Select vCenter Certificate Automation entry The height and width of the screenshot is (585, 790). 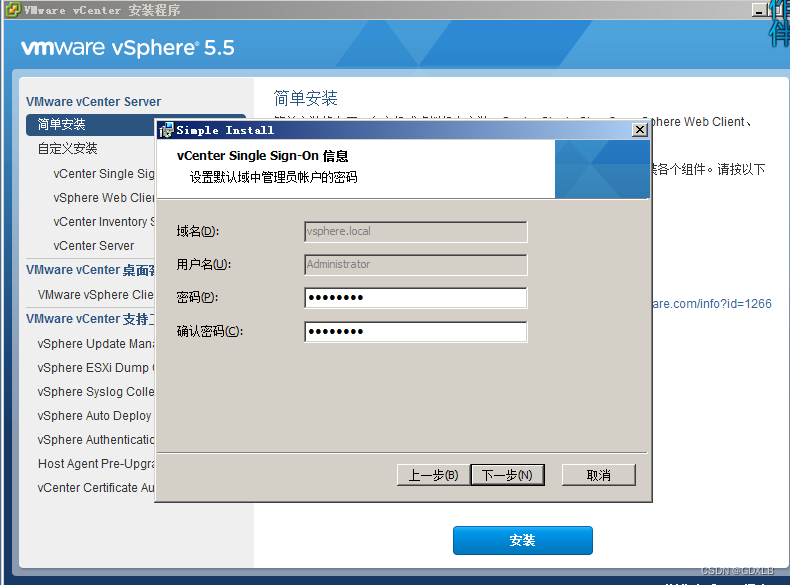96,488
